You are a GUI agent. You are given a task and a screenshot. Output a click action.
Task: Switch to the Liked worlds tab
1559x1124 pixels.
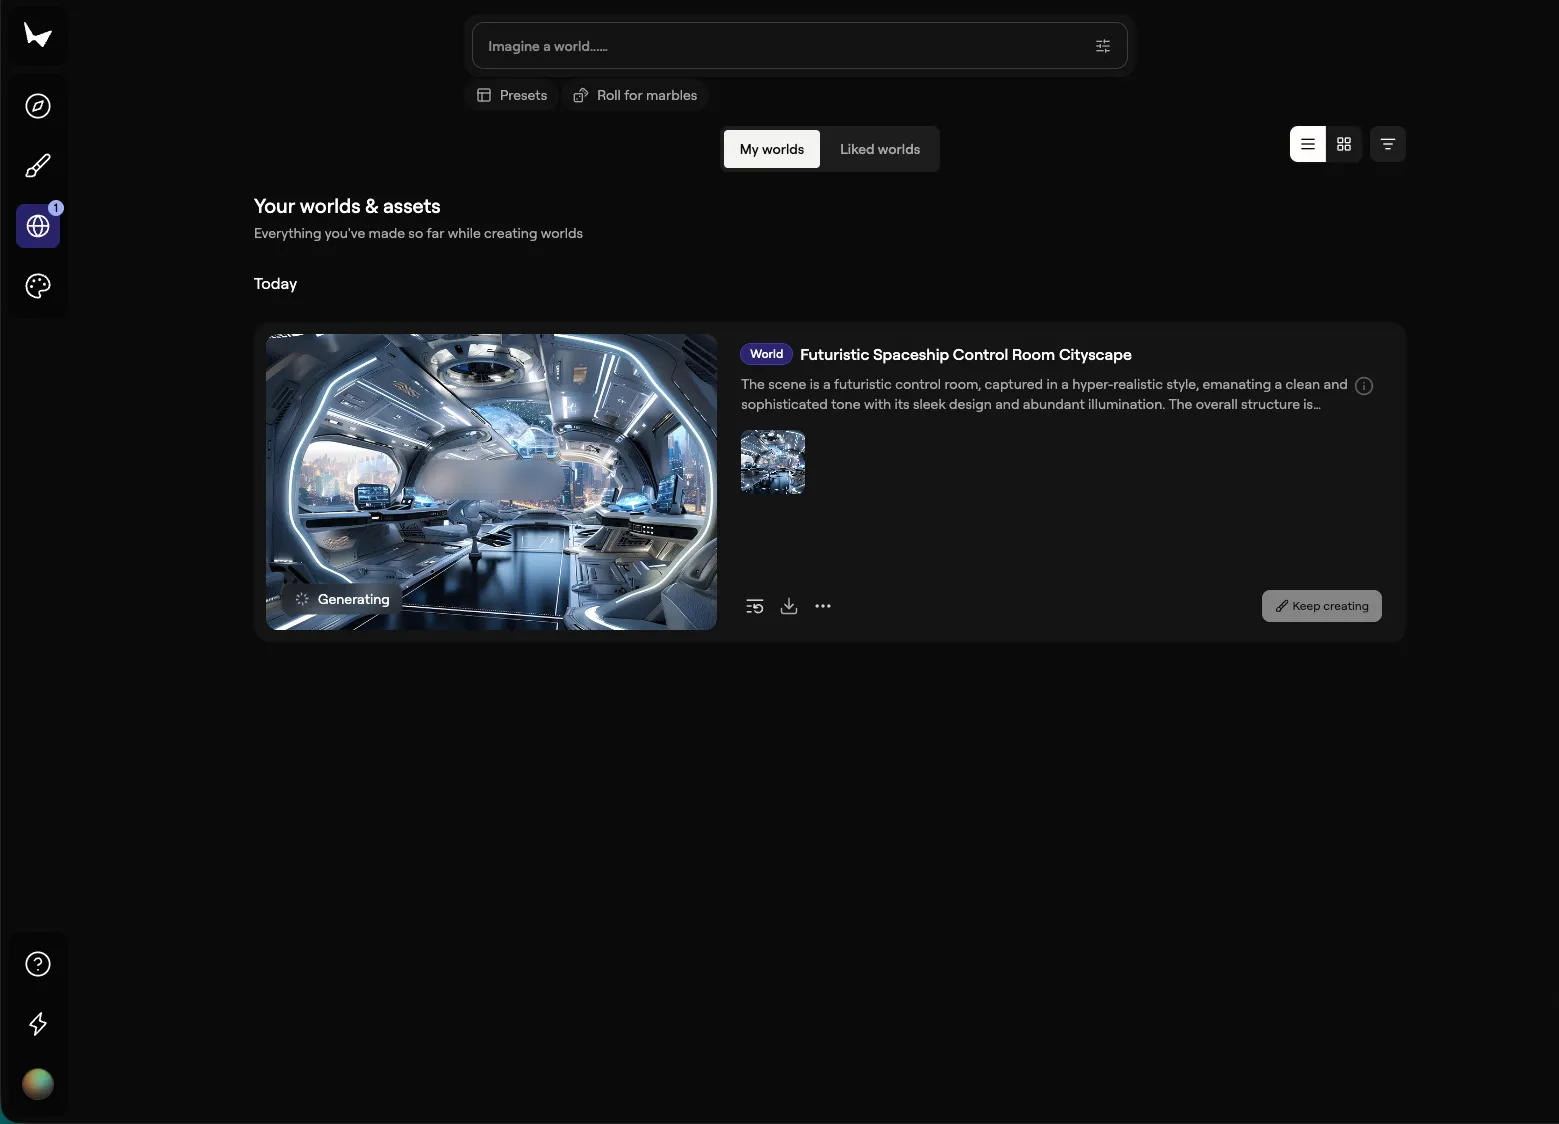[879, 149]
